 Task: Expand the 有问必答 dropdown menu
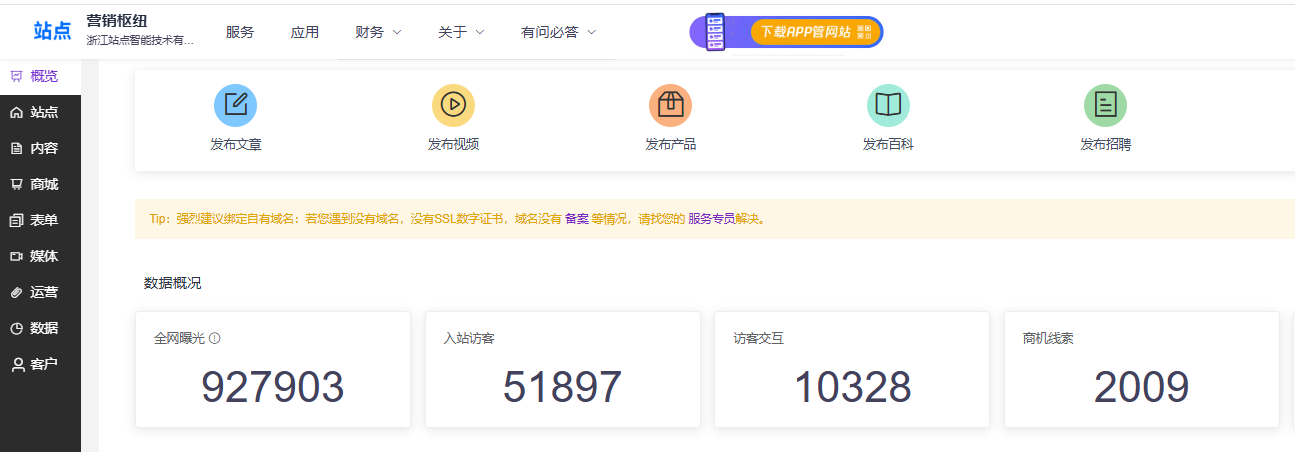(558, 32)
